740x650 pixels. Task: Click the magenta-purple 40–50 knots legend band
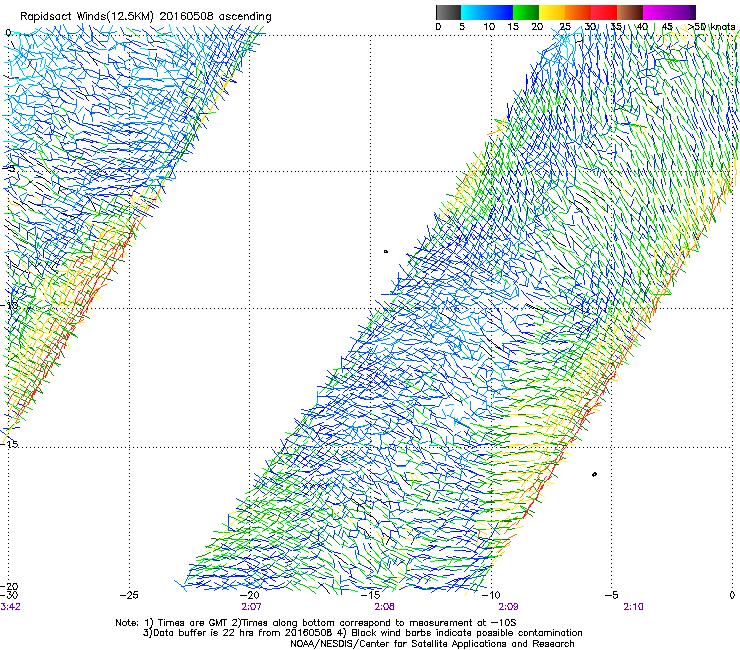pyautogui.click(x=669, y=12)
